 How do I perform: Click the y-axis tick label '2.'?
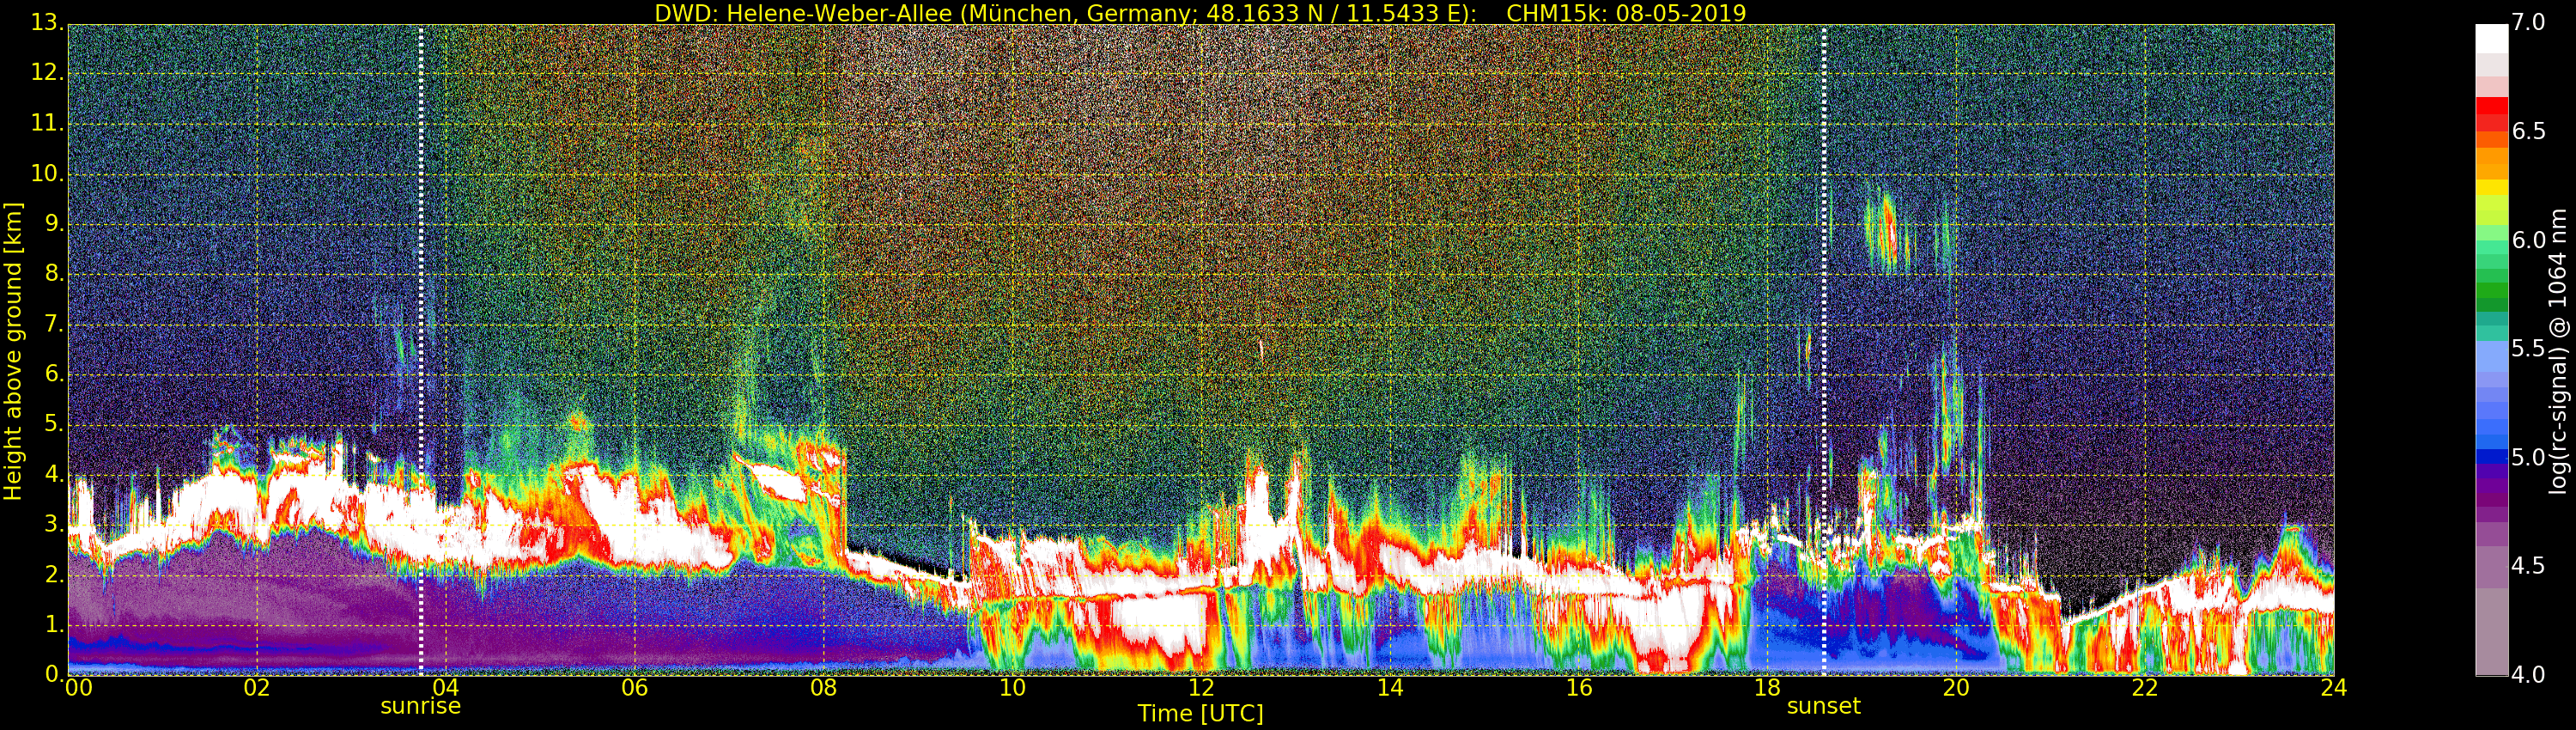[54, 575]
